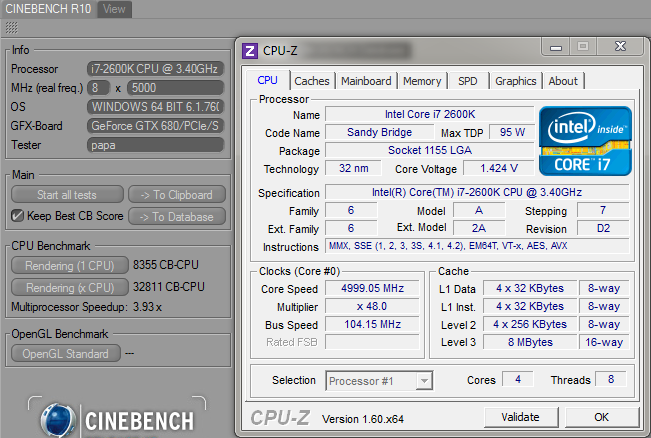Screen dimensions: 651x438
Task: Click the Instructions field listing MMX, SSE
Action: [x=477, y=246]
